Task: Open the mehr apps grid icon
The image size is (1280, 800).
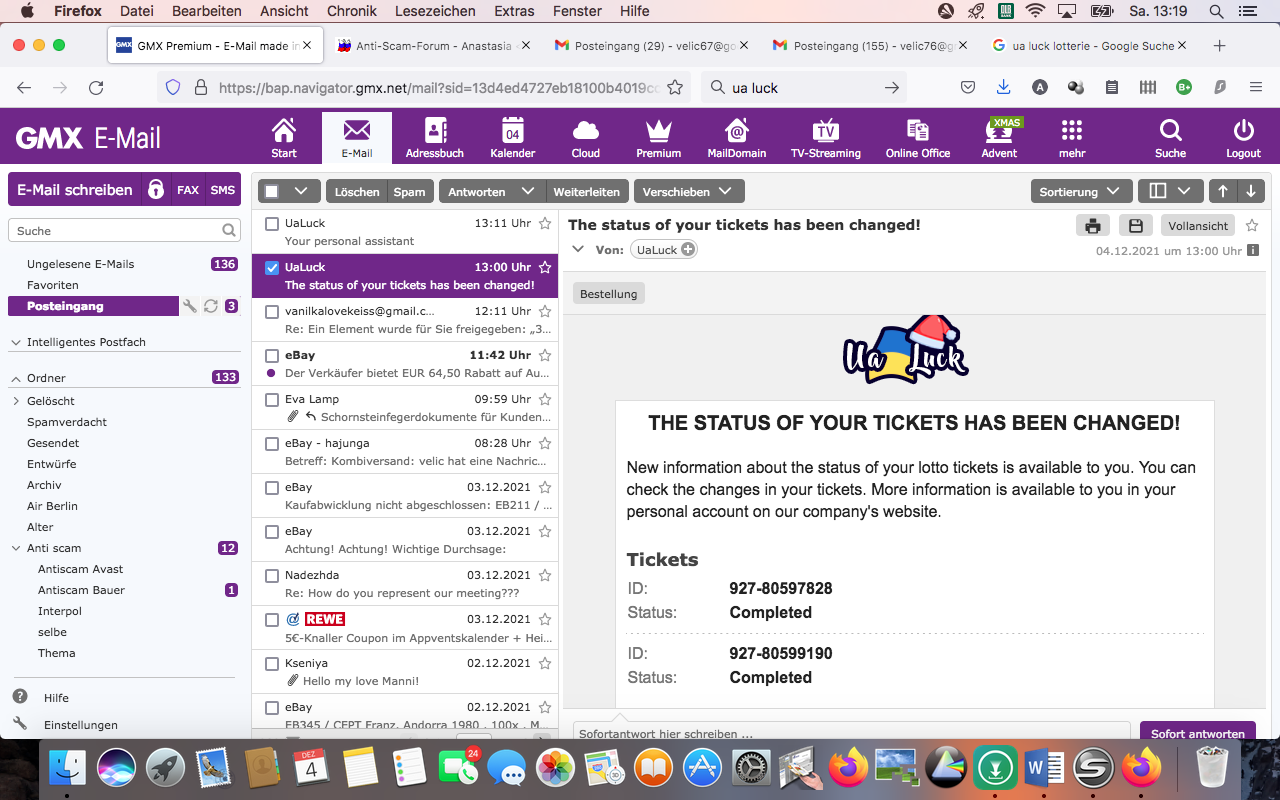Action: tap(1072, 138)
